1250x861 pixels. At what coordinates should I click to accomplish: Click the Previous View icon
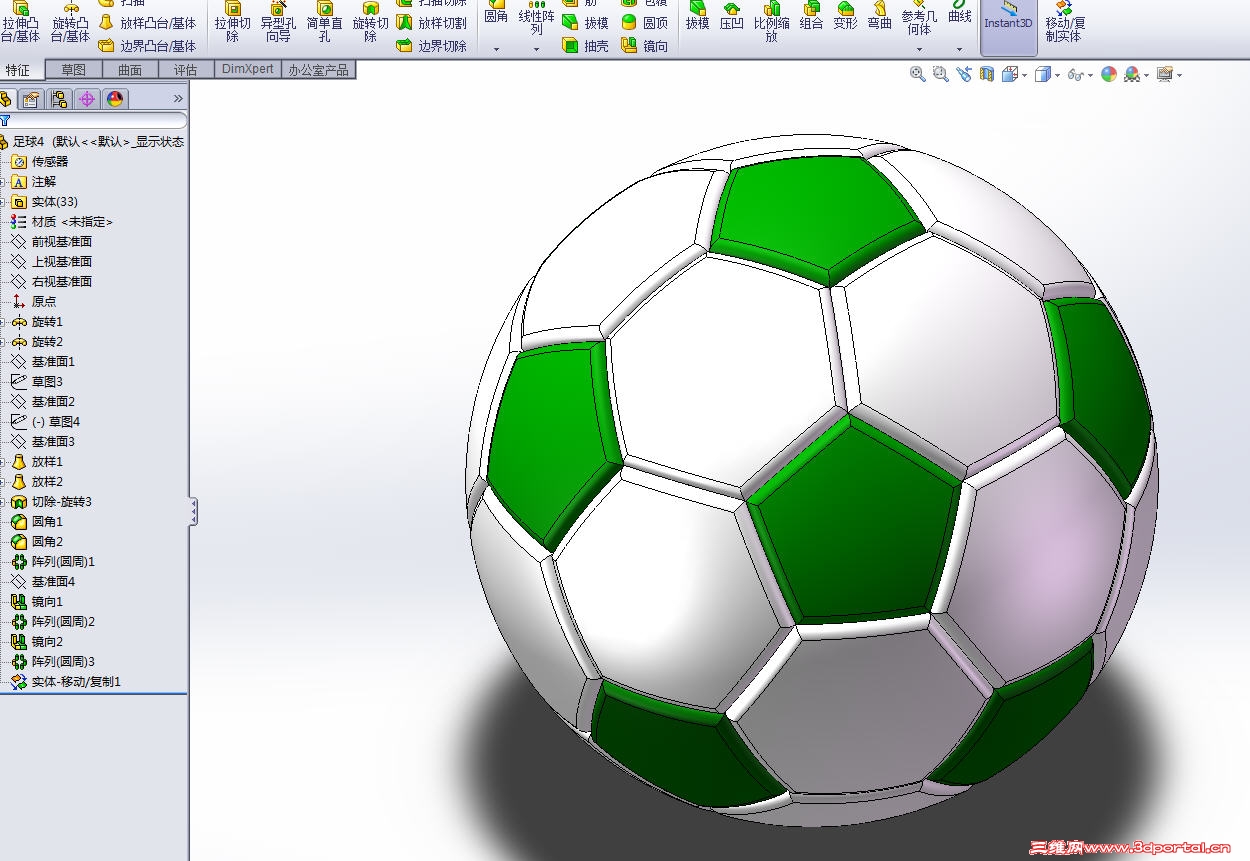tap(963, 74)
